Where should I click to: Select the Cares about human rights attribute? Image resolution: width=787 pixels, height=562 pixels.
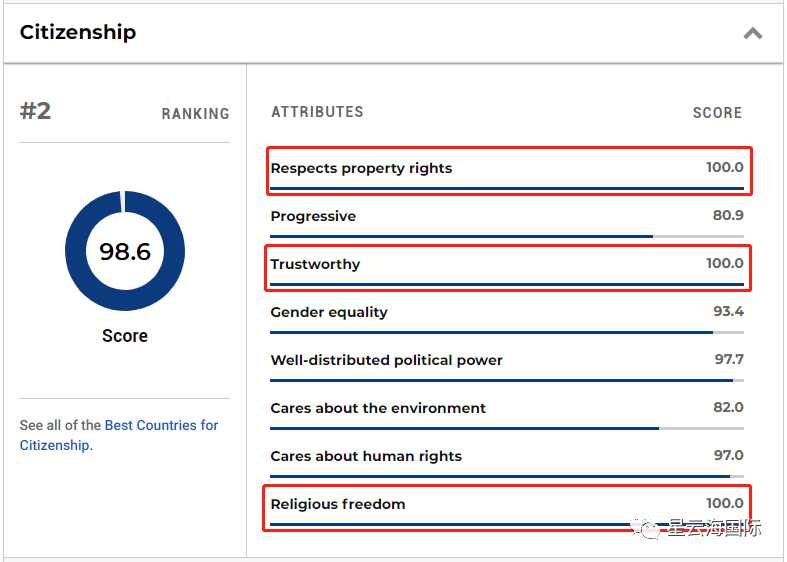pyautogui.click(x=366, y=456)
